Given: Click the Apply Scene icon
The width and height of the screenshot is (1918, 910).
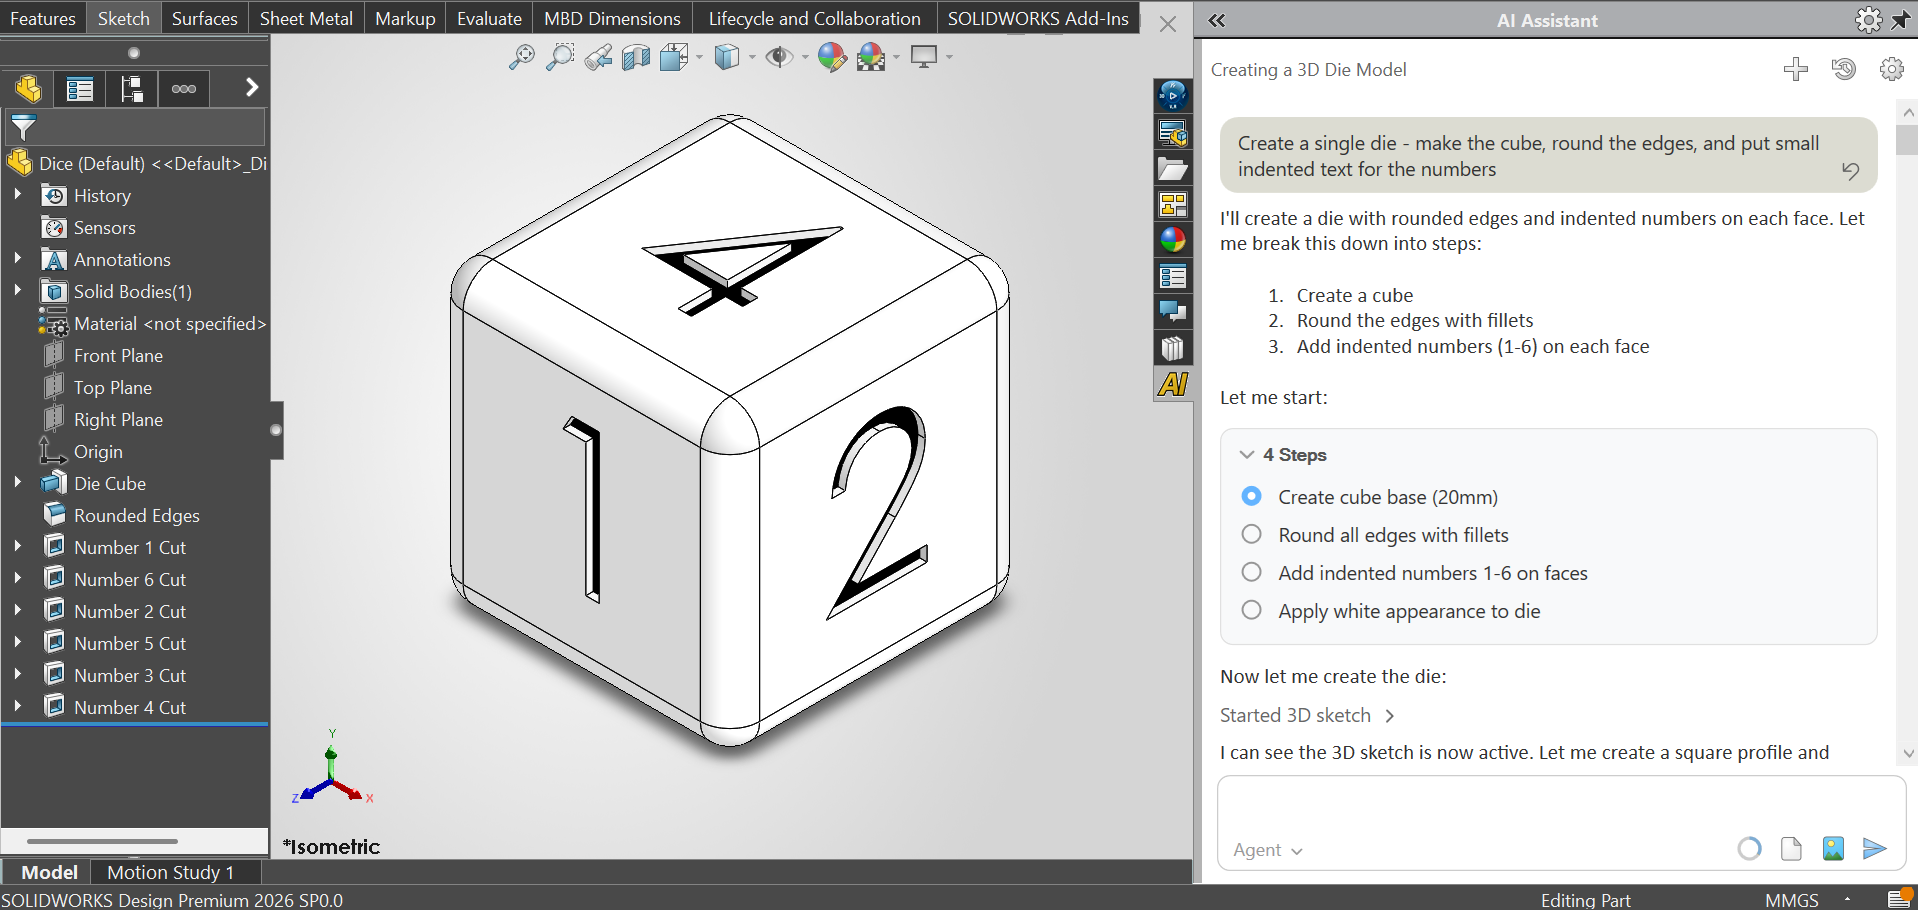Looking at the screenshot, I should 872,57.
